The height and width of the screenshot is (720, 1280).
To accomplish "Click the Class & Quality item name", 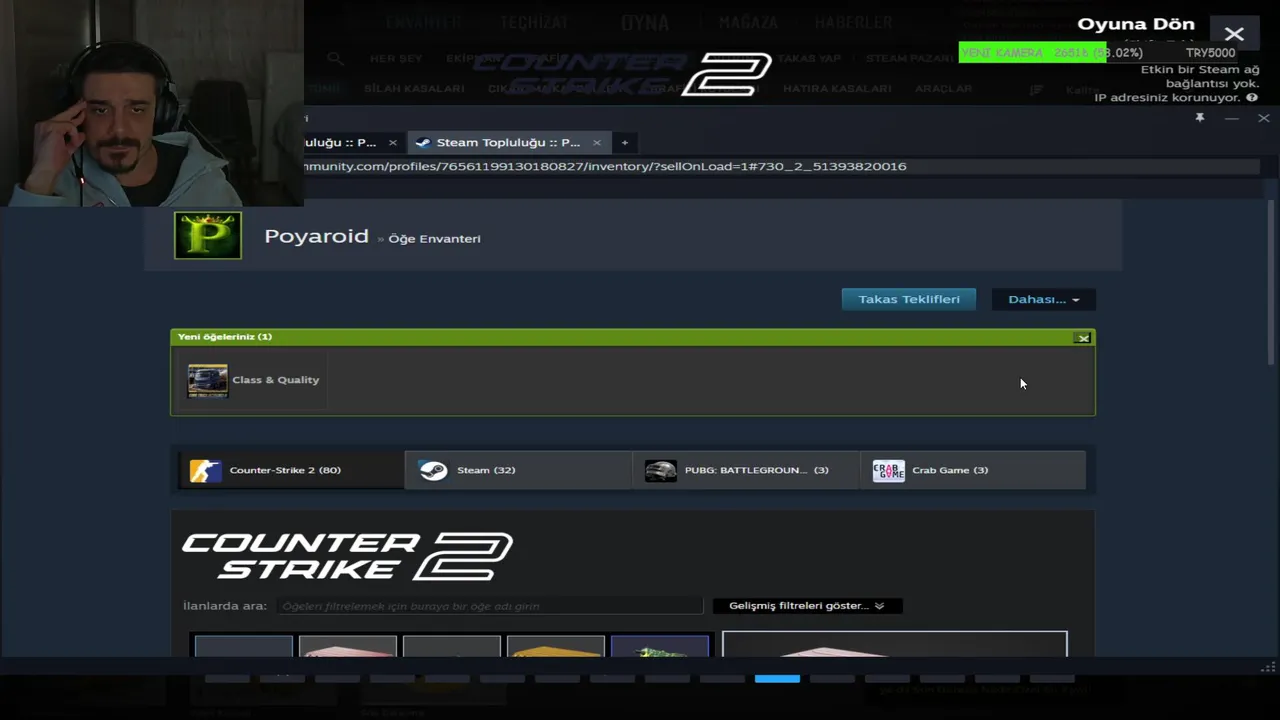I will point(275,380).
